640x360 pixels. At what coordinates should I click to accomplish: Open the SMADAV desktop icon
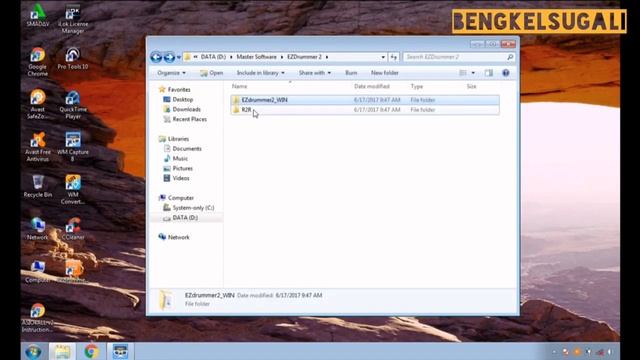[38, 15]
